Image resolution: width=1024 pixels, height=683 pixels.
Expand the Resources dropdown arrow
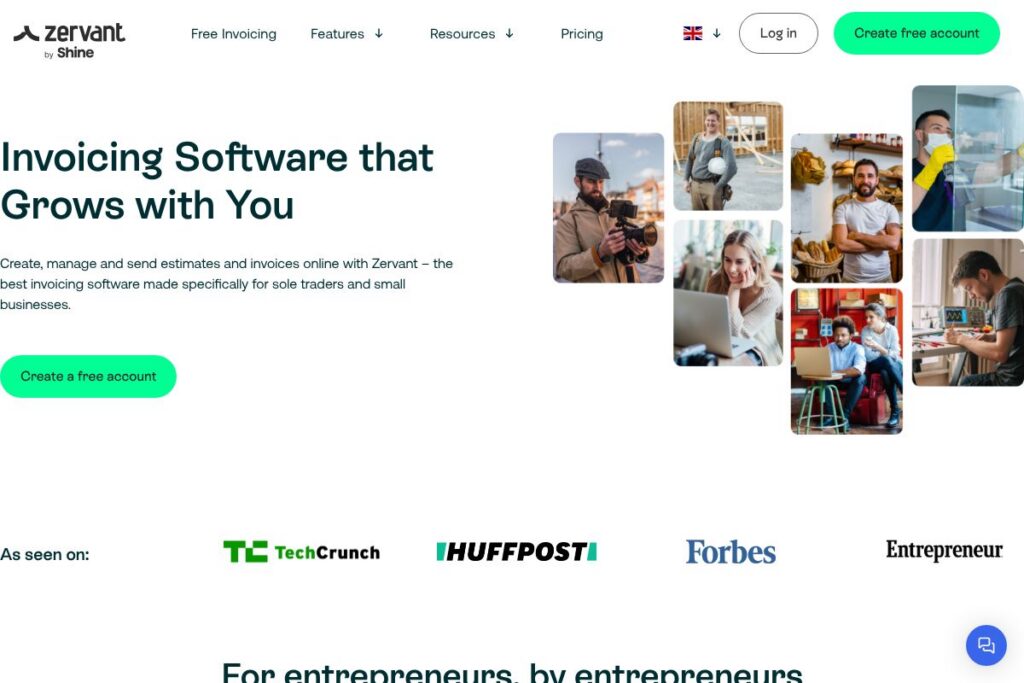point(509,33)
